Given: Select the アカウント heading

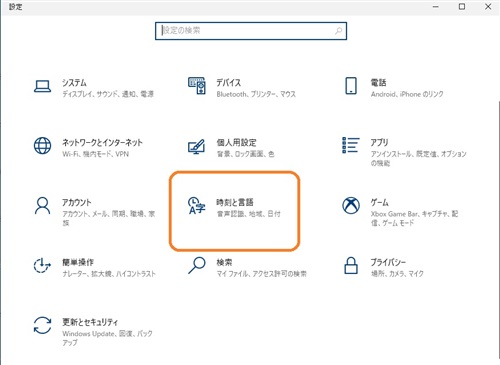Looking at the screenshot, I should click(x=77, y=202).
